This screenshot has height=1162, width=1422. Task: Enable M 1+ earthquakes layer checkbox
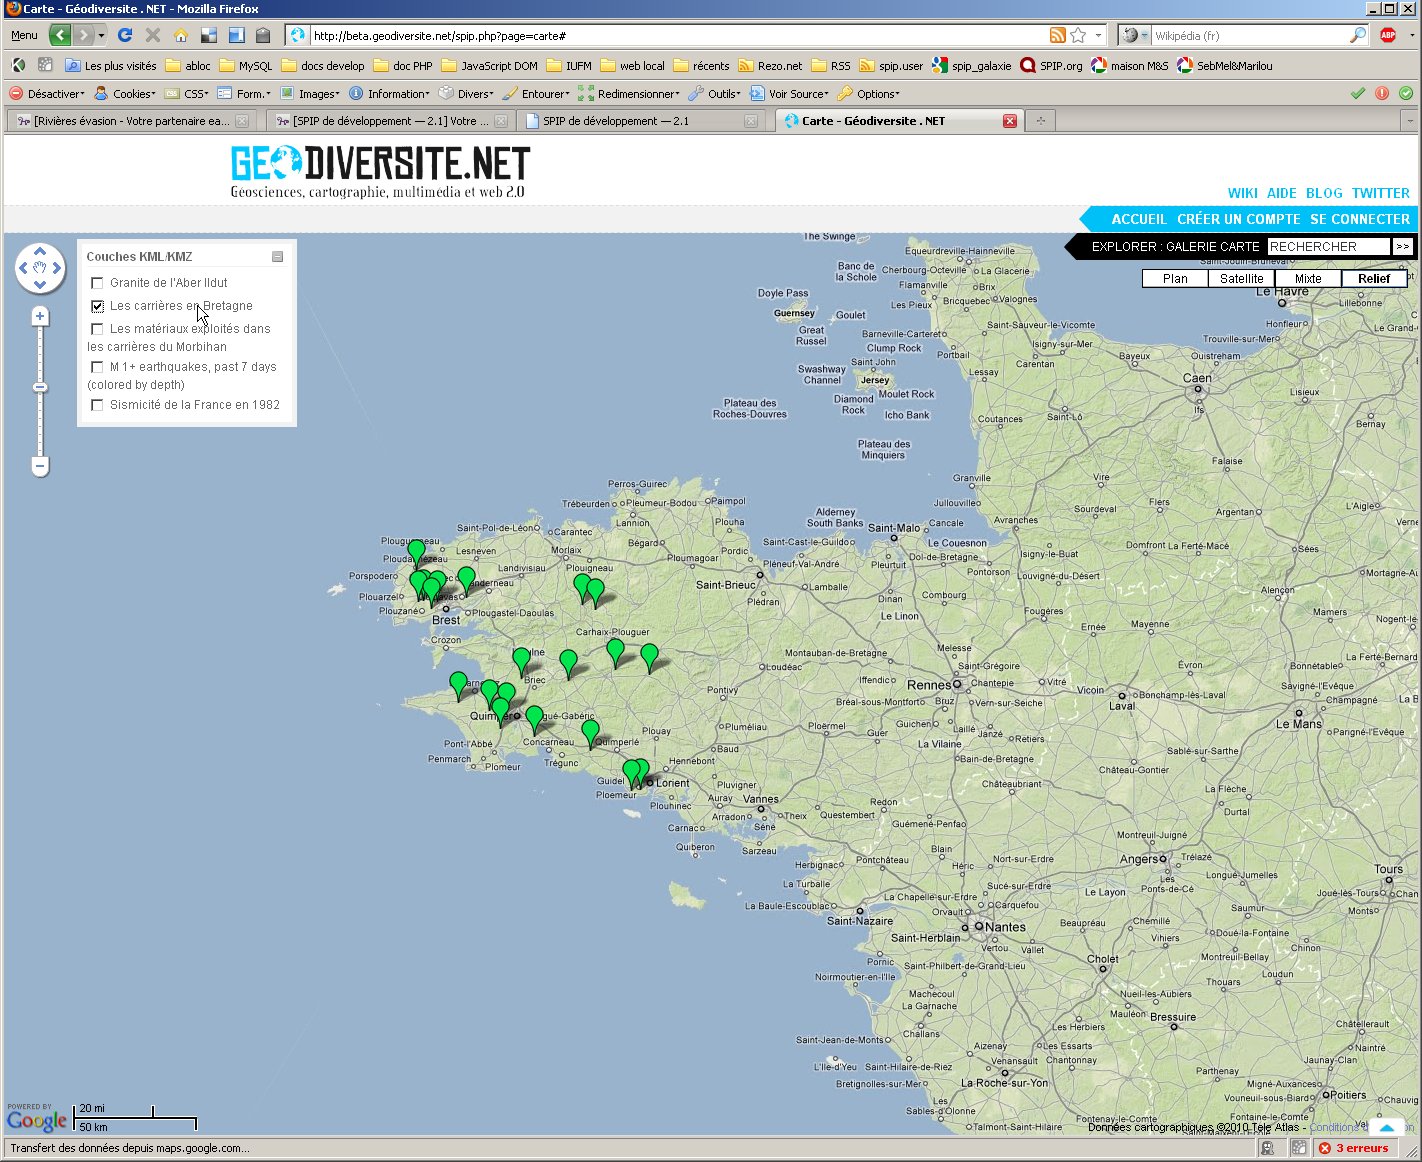(x=97, y=367)
